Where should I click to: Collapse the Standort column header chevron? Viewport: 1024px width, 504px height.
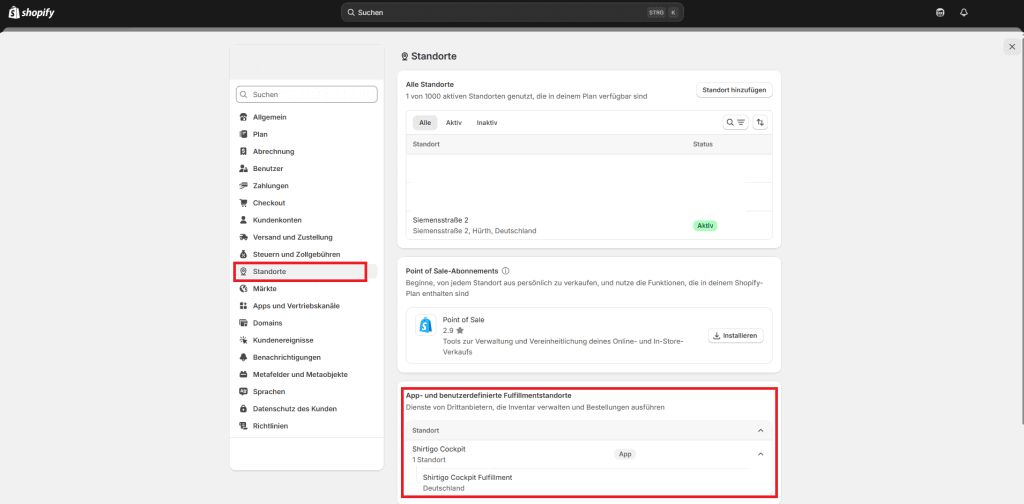click(x=759, y=430)
